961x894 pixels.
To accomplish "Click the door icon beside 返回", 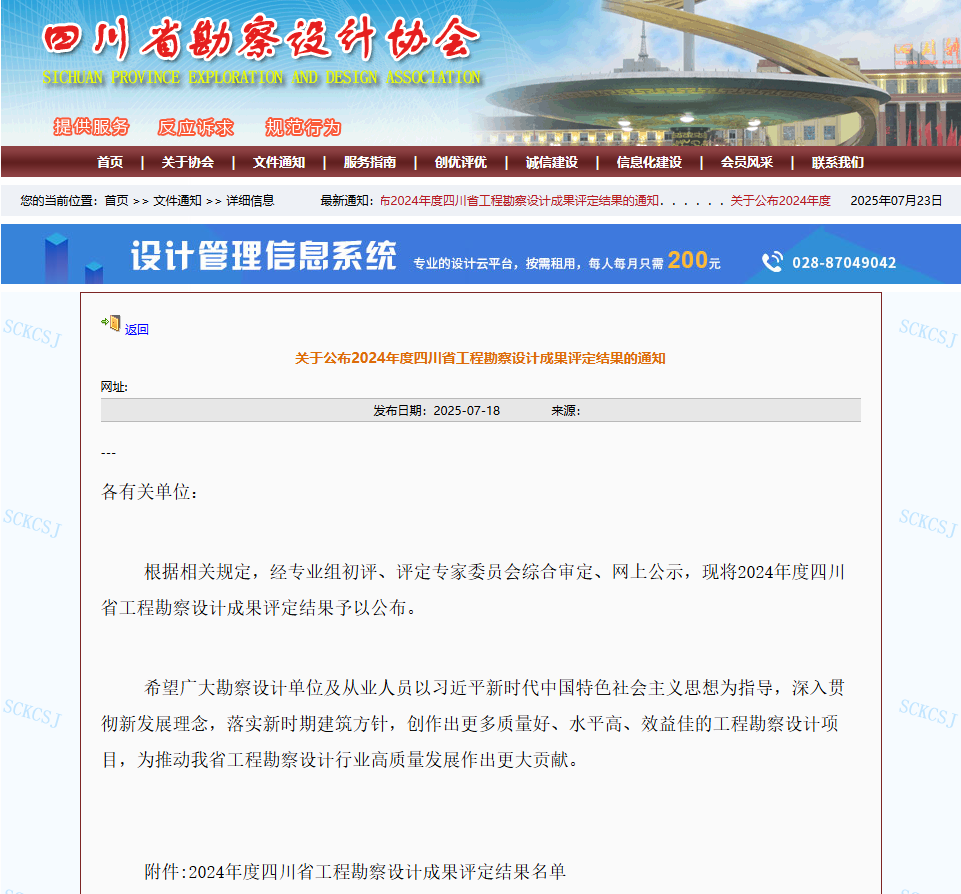I will [111, 324].
